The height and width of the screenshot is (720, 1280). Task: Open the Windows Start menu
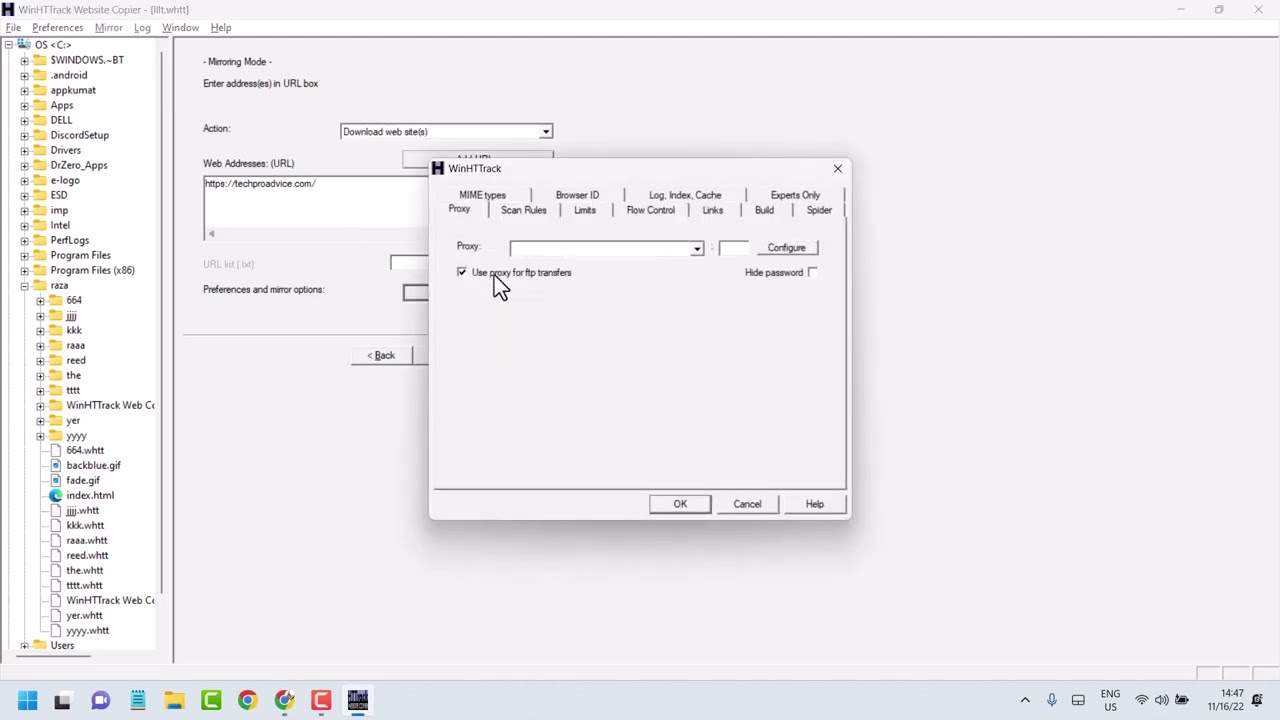click(27, 700)
